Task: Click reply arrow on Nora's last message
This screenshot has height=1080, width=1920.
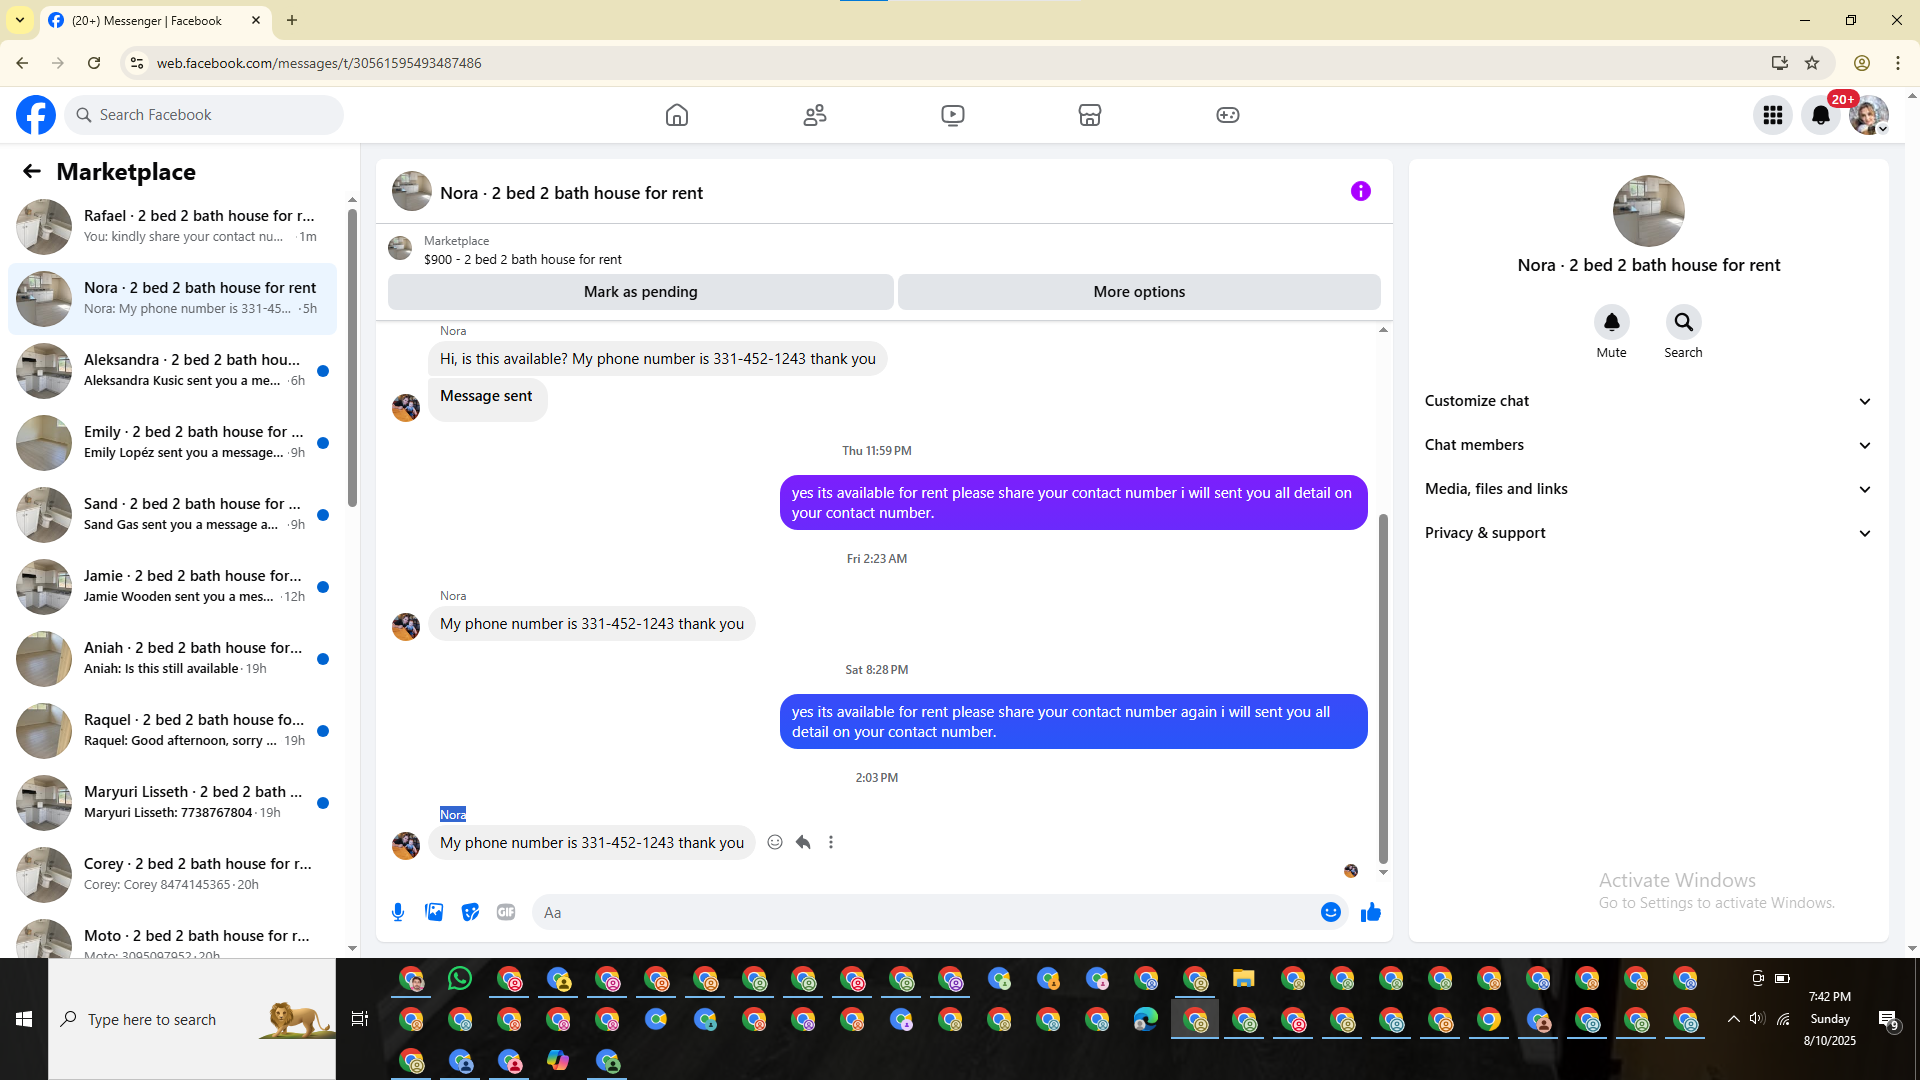Action: [803, 842]
